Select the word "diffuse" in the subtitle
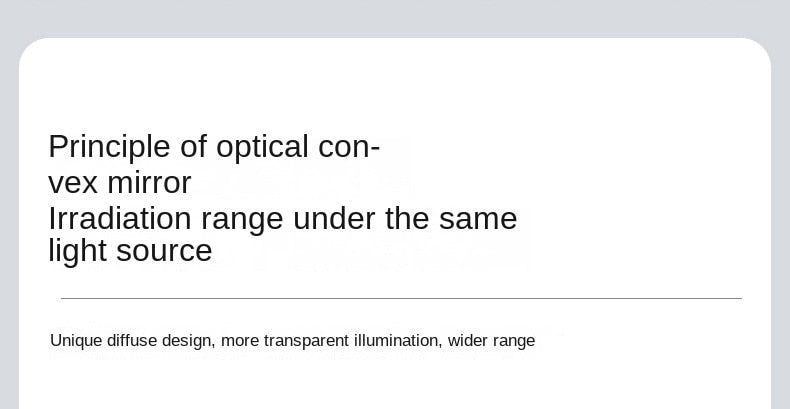790x409 pixels. click(132, 340)
